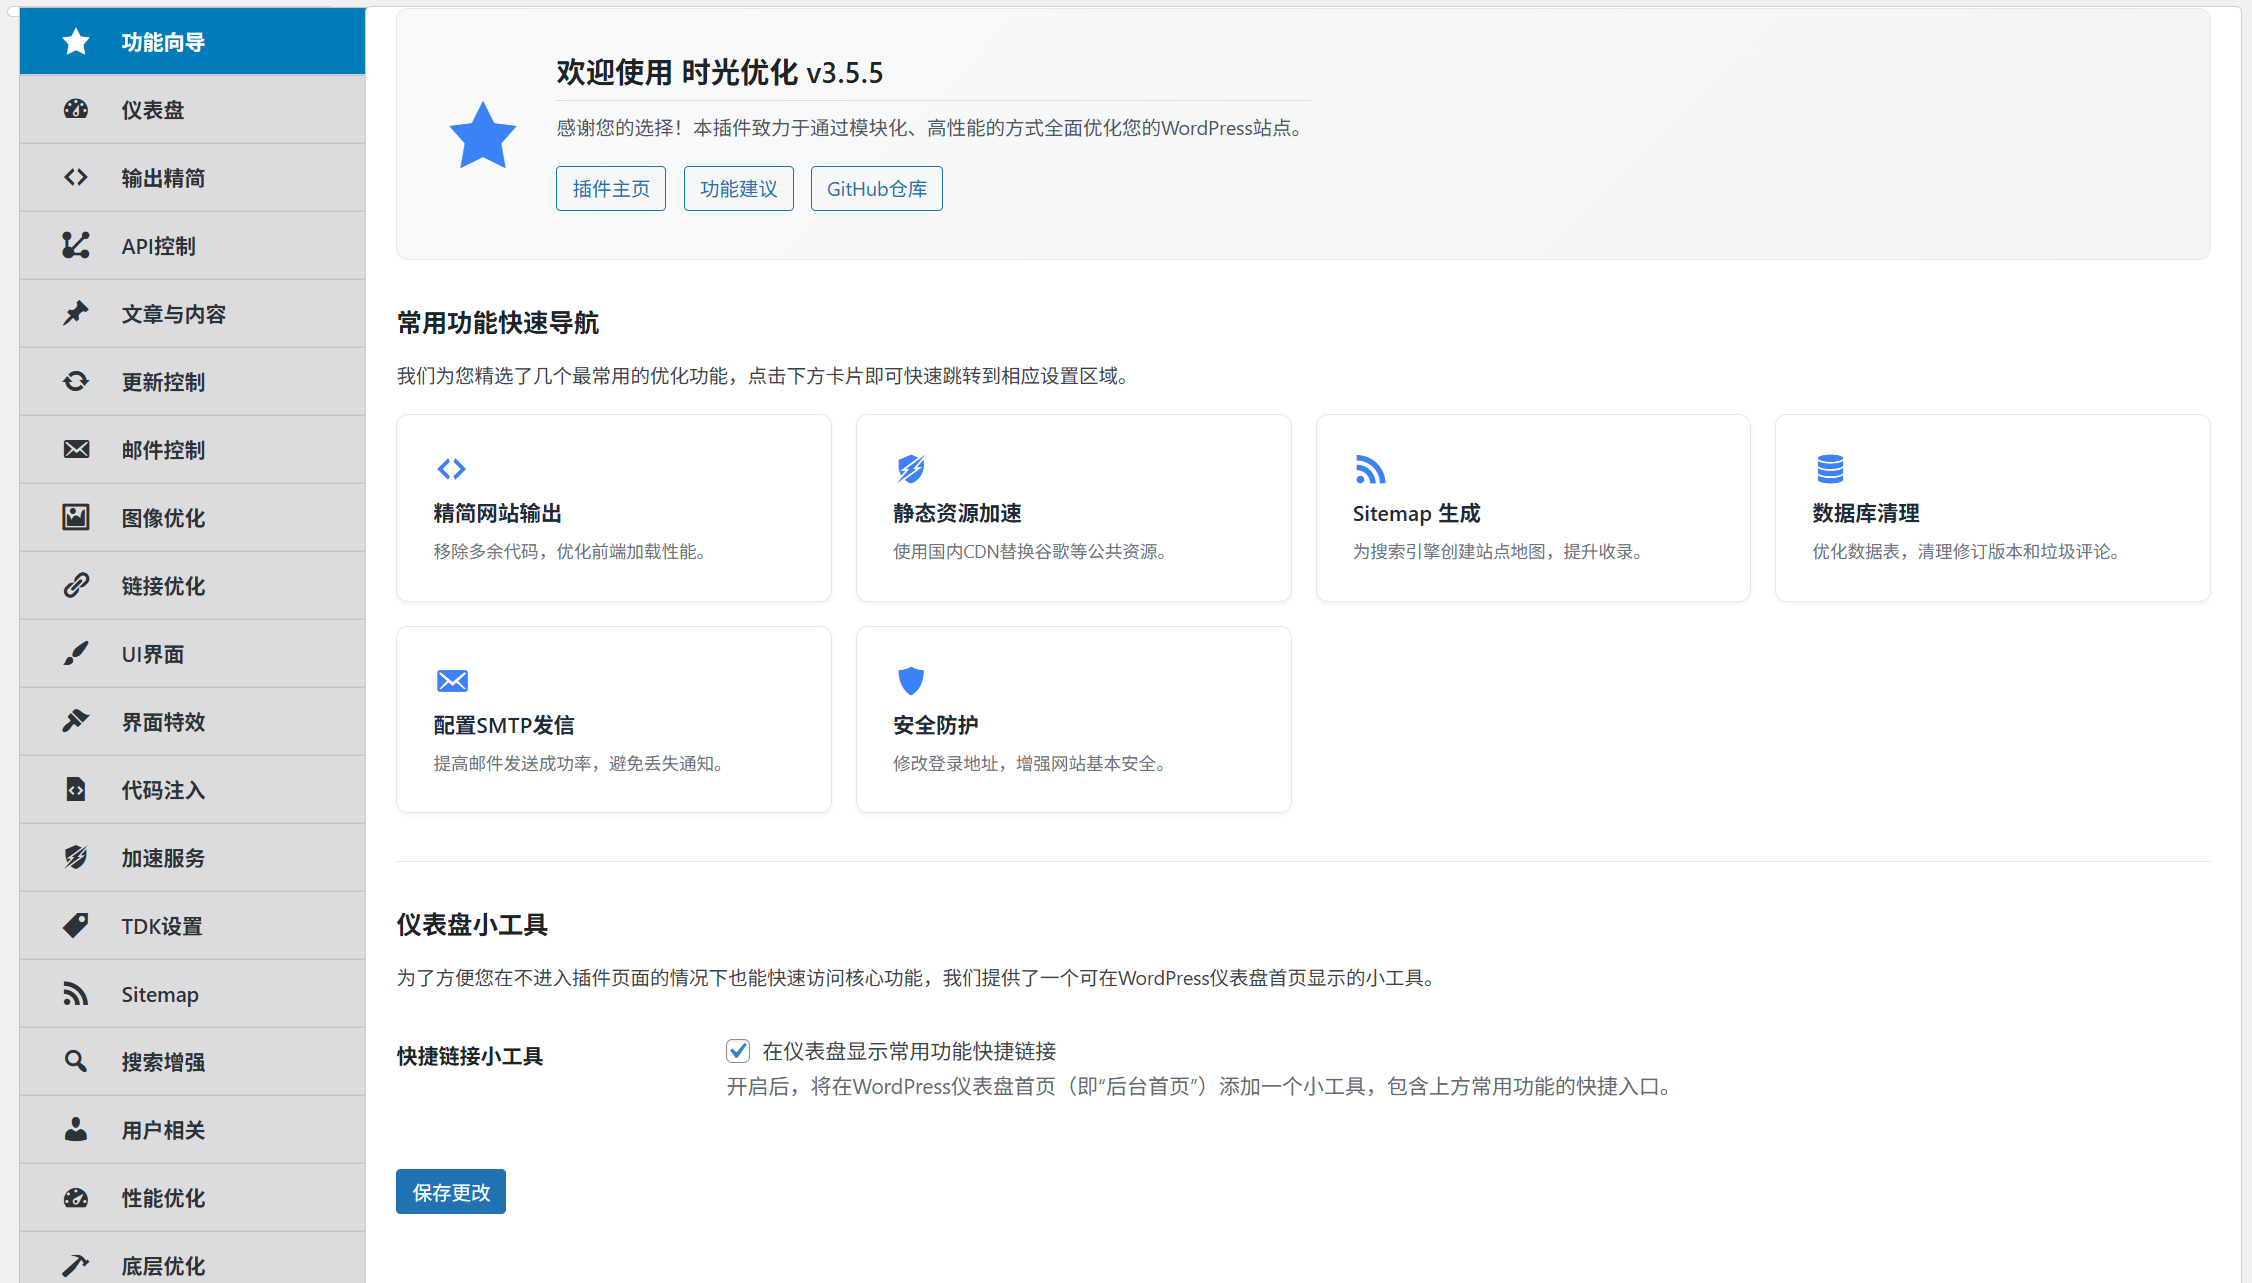Click the 欢迎使用 时光优化 v3.5.5 title

(x=720, y=73)
